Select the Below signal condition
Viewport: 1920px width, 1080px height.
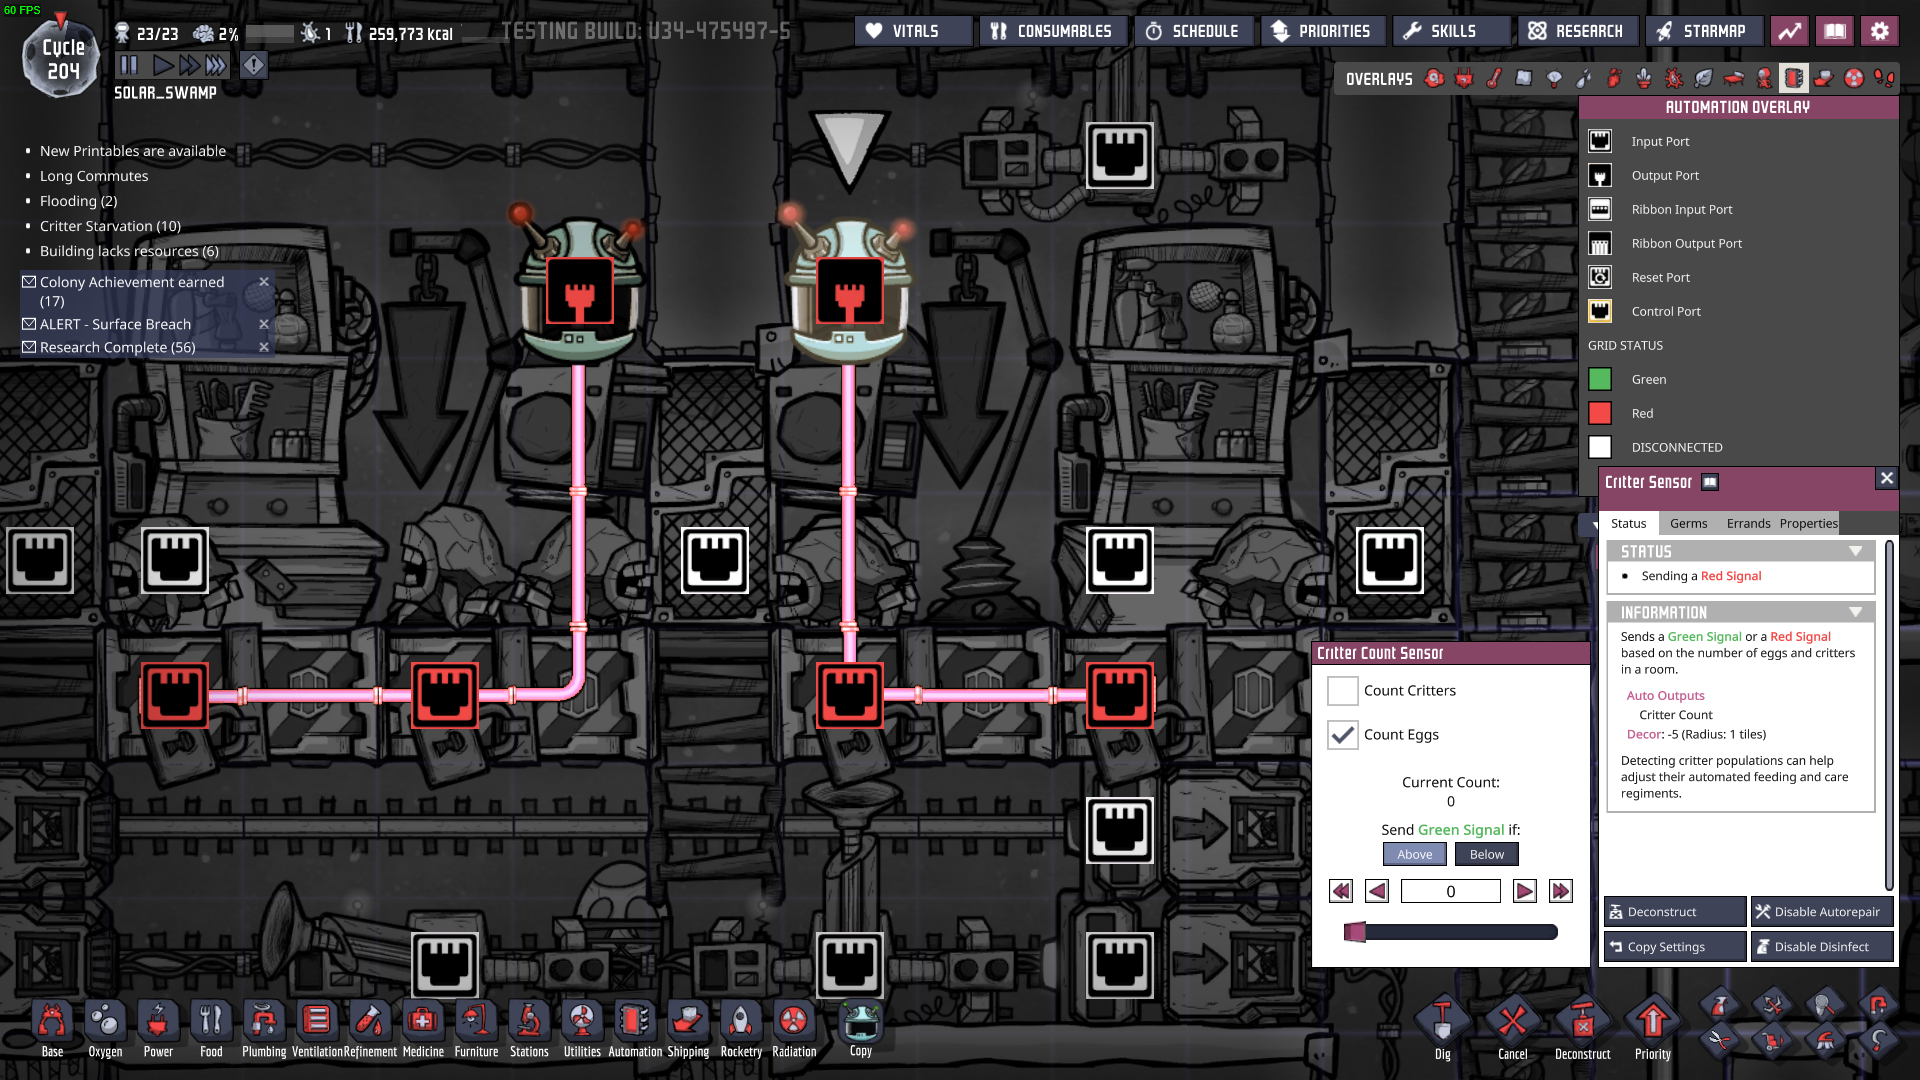1486,855
